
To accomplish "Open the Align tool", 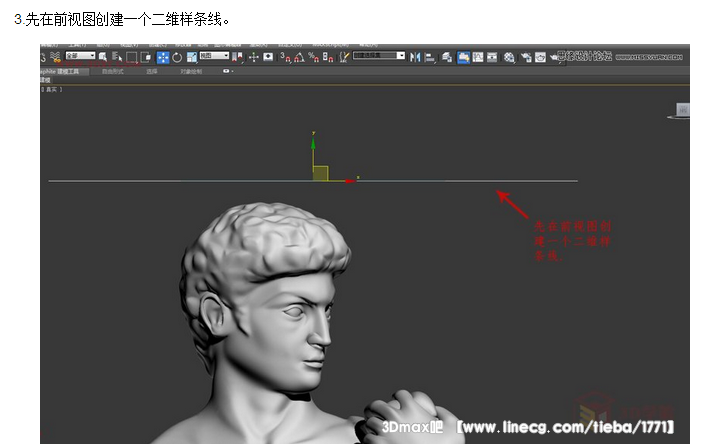I will pyautogui.click(x=428, y=57).
